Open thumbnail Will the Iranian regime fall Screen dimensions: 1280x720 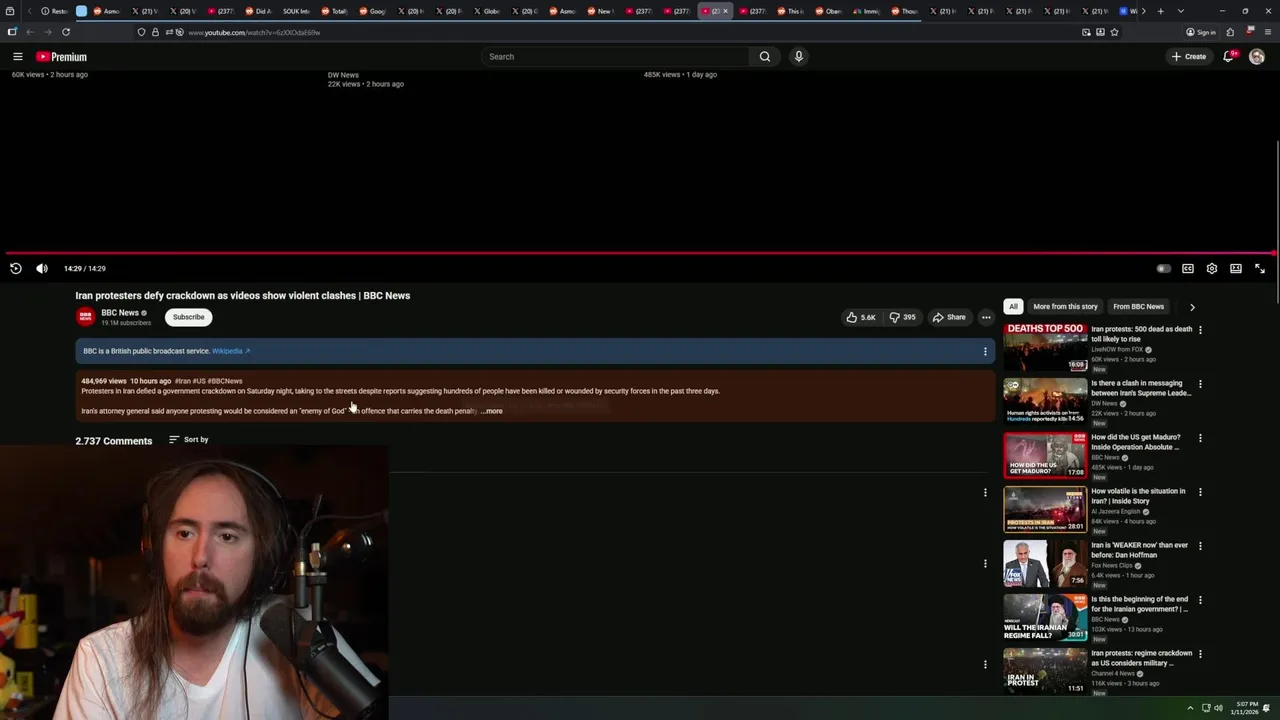1045,617
